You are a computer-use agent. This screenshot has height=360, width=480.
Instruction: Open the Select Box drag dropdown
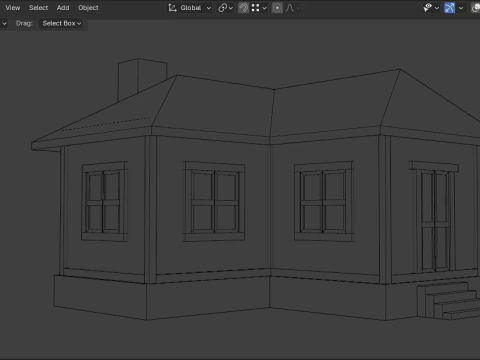coord(61,23)
